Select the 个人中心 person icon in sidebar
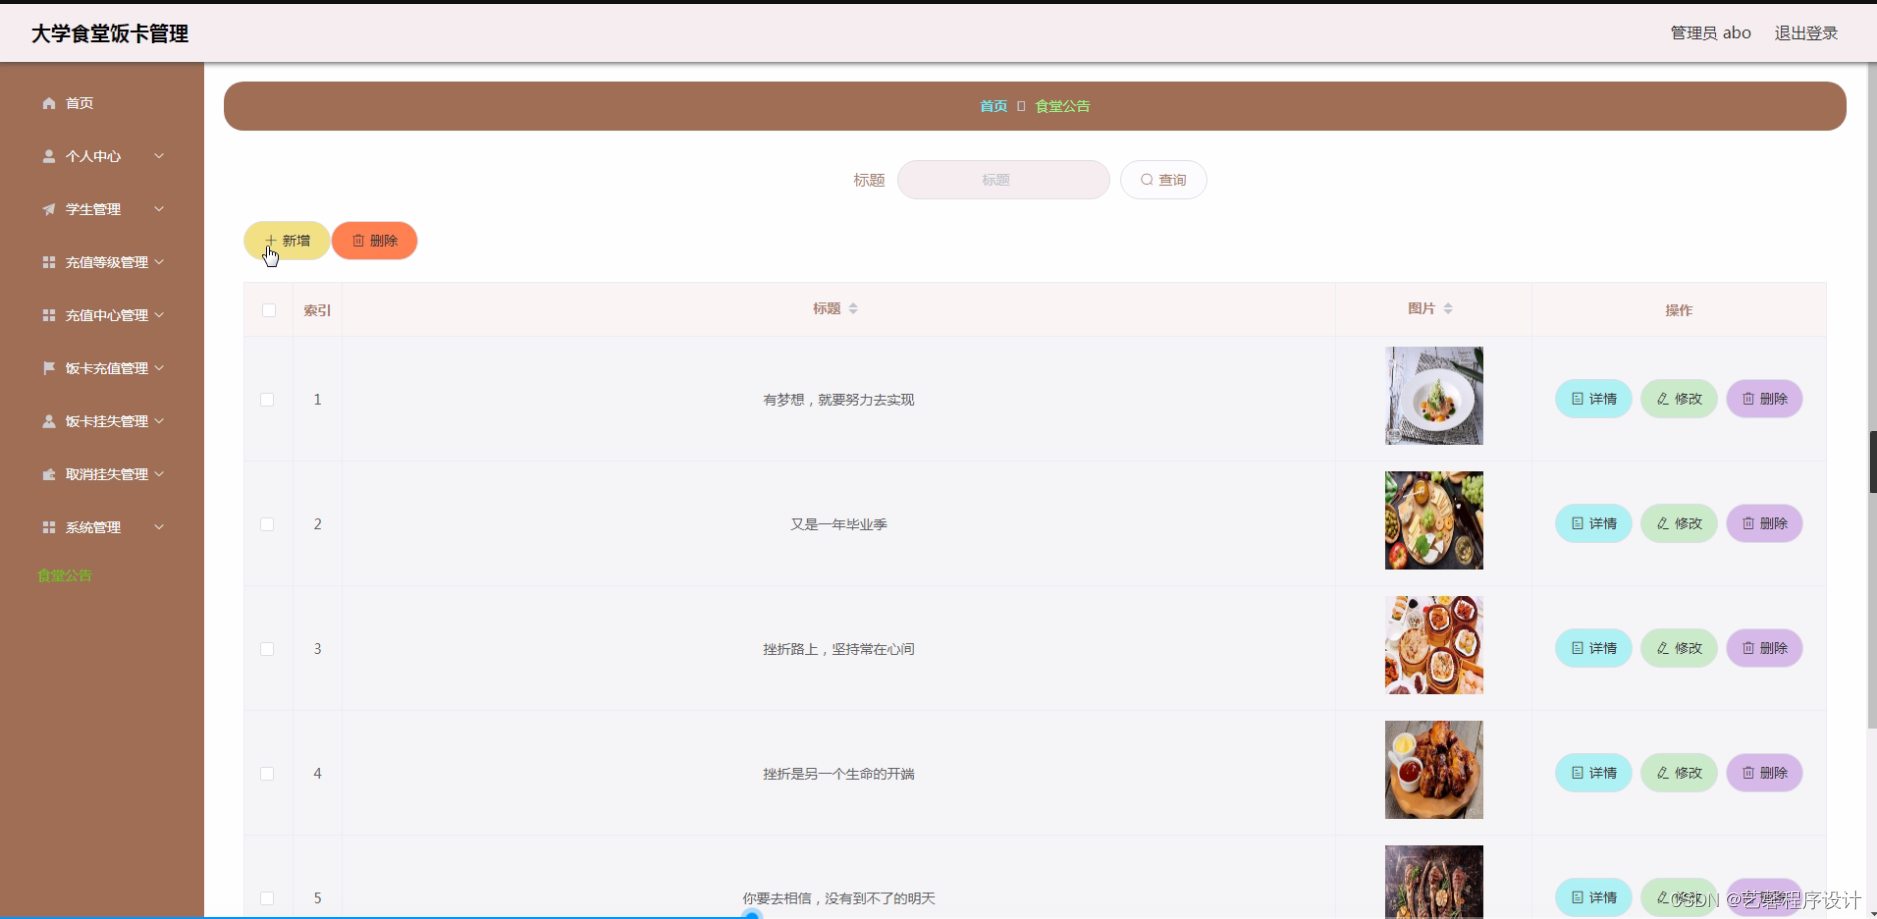 [47, 156]
